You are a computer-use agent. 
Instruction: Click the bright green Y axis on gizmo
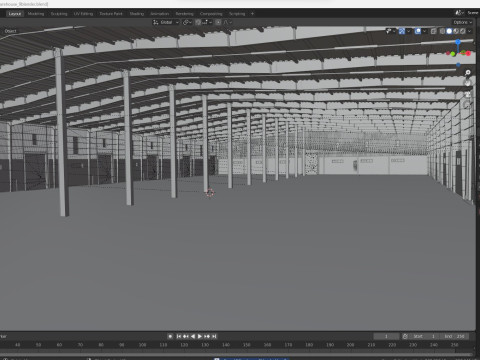coord(453,54)
